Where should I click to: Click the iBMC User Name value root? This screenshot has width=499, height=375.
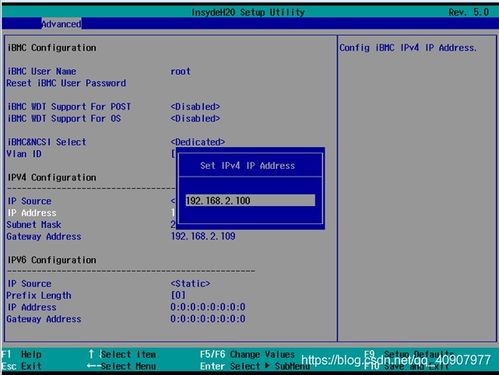pos(181,71)
